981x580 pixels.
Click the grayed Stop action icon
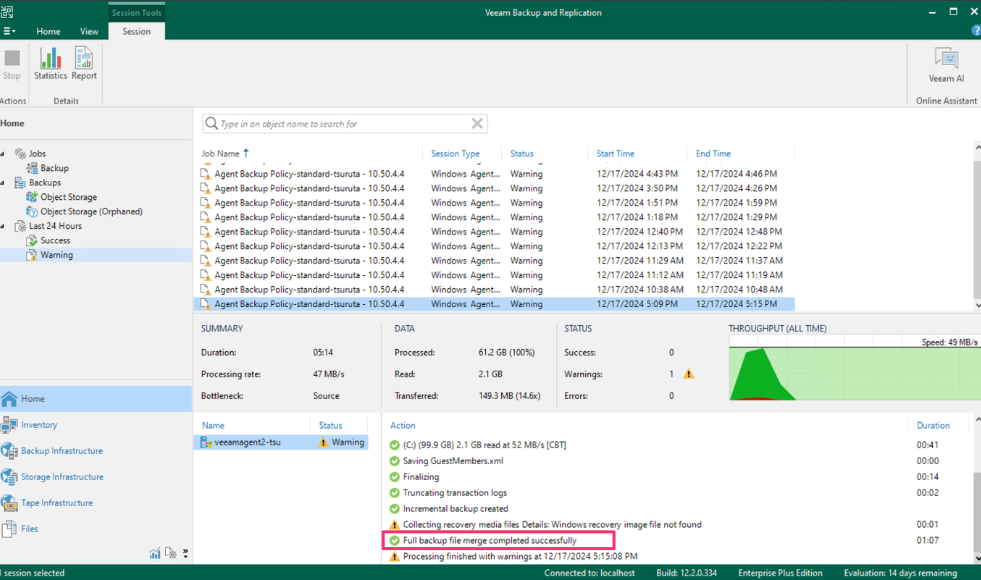click(x=12, y=58)
